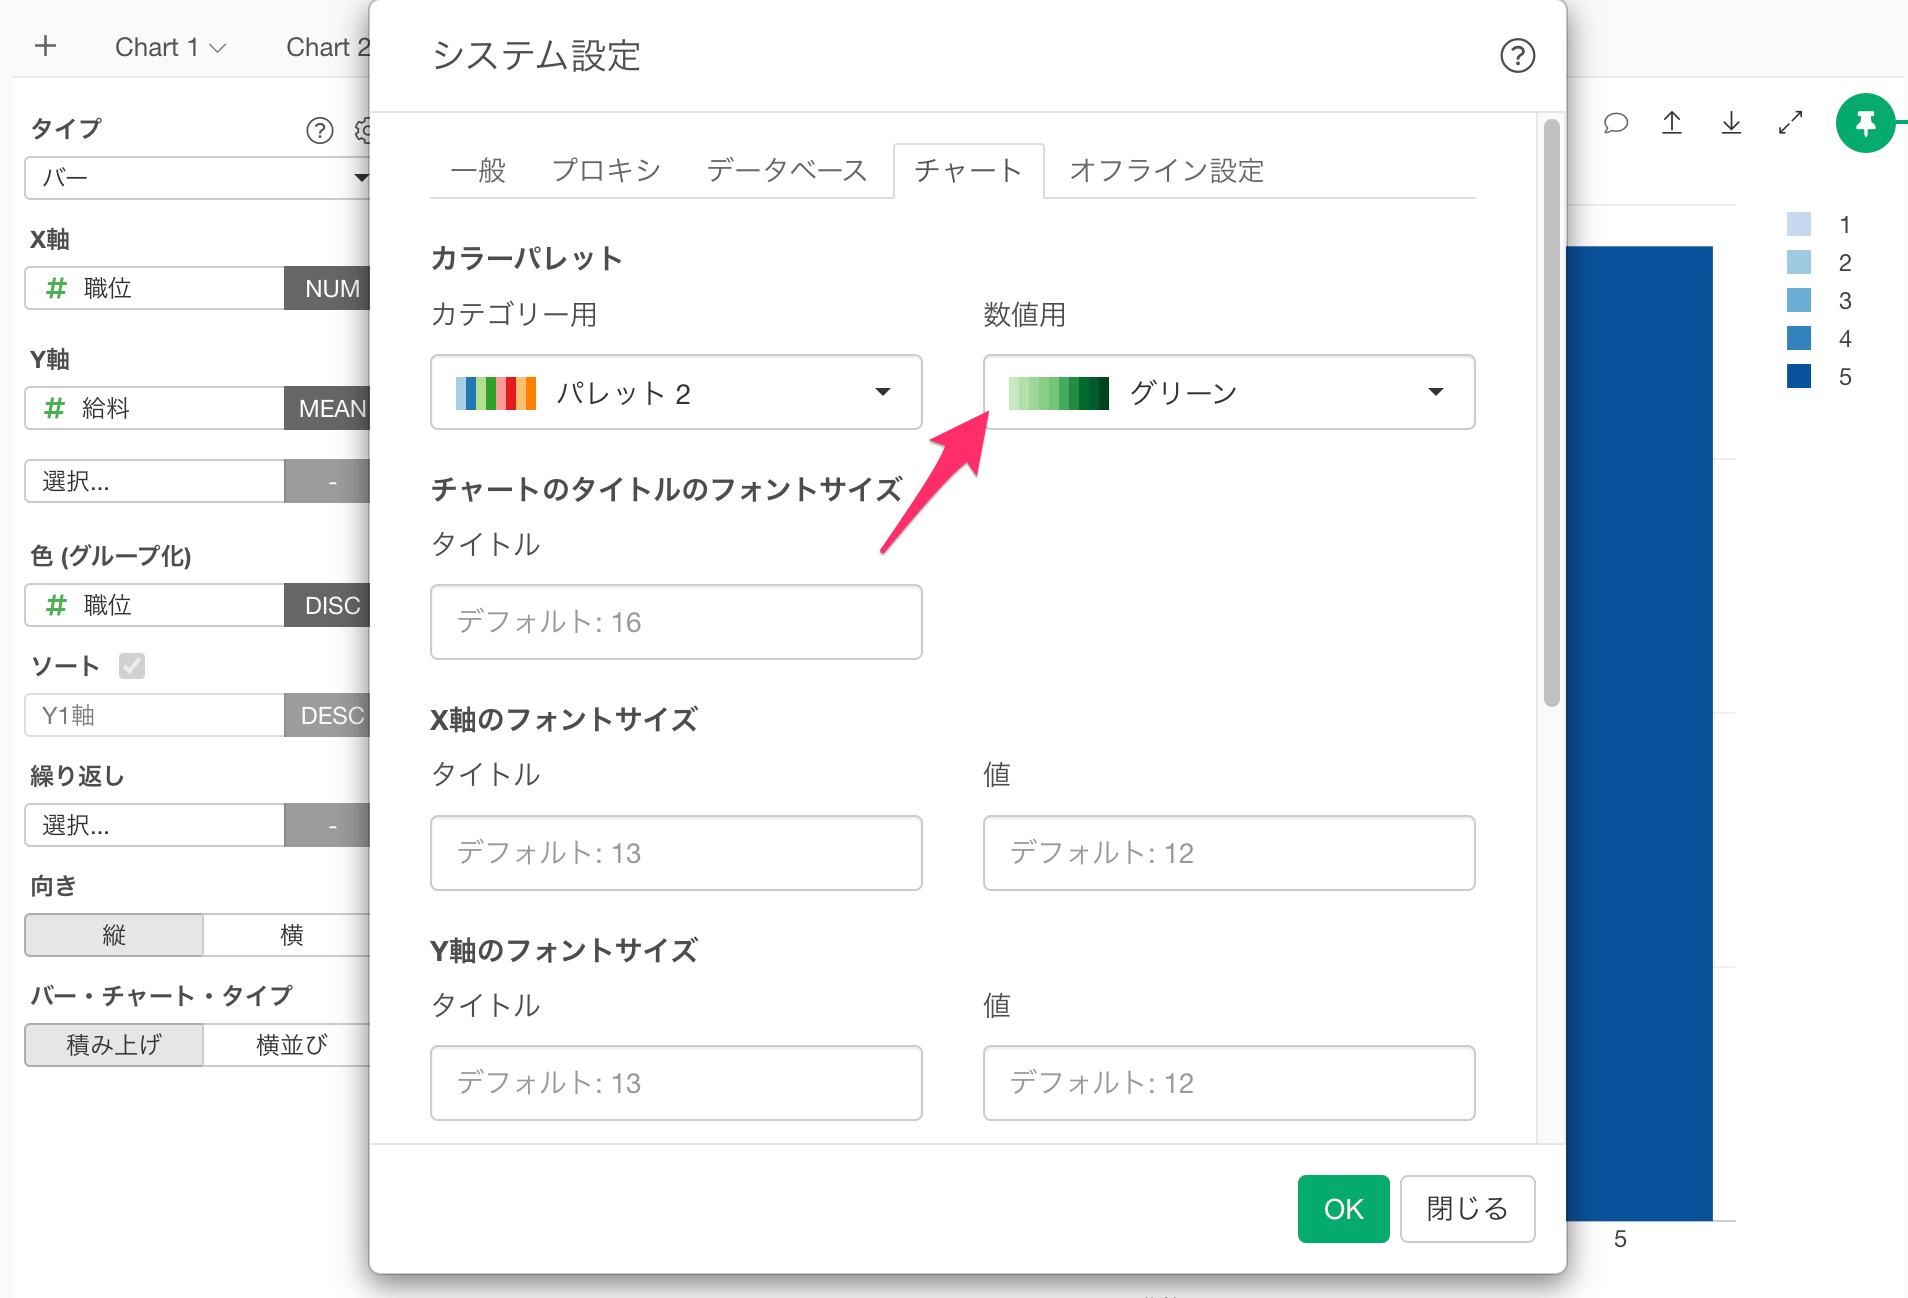The image size is (1908, 1298).
Task: Switch to the Chart 2 tab
Action: tap(328, 47)
